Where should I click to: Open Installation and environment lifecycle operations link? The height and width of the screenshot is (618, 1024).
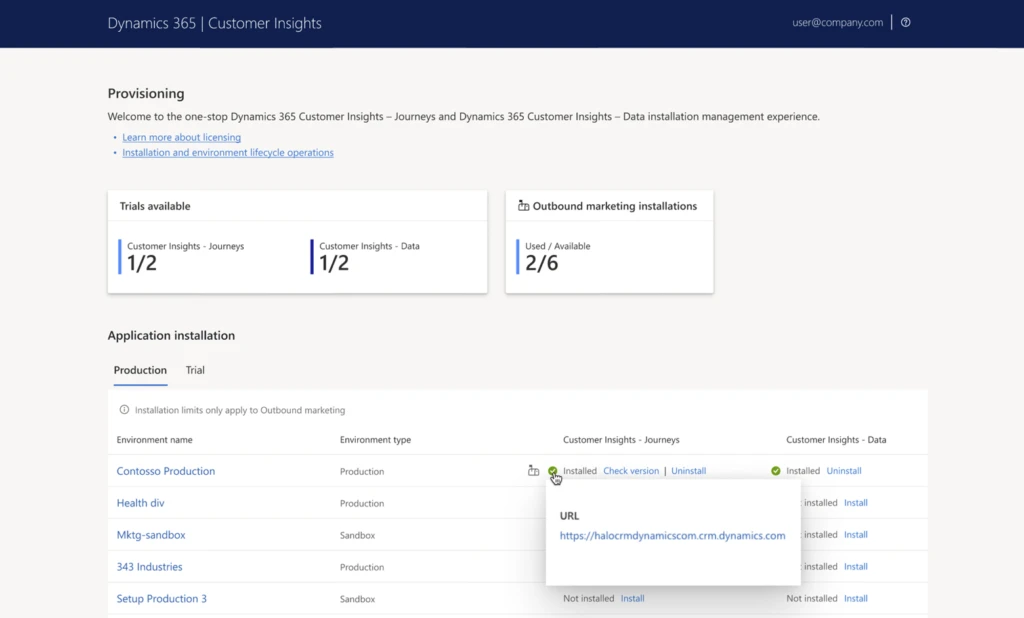point(227,153)
